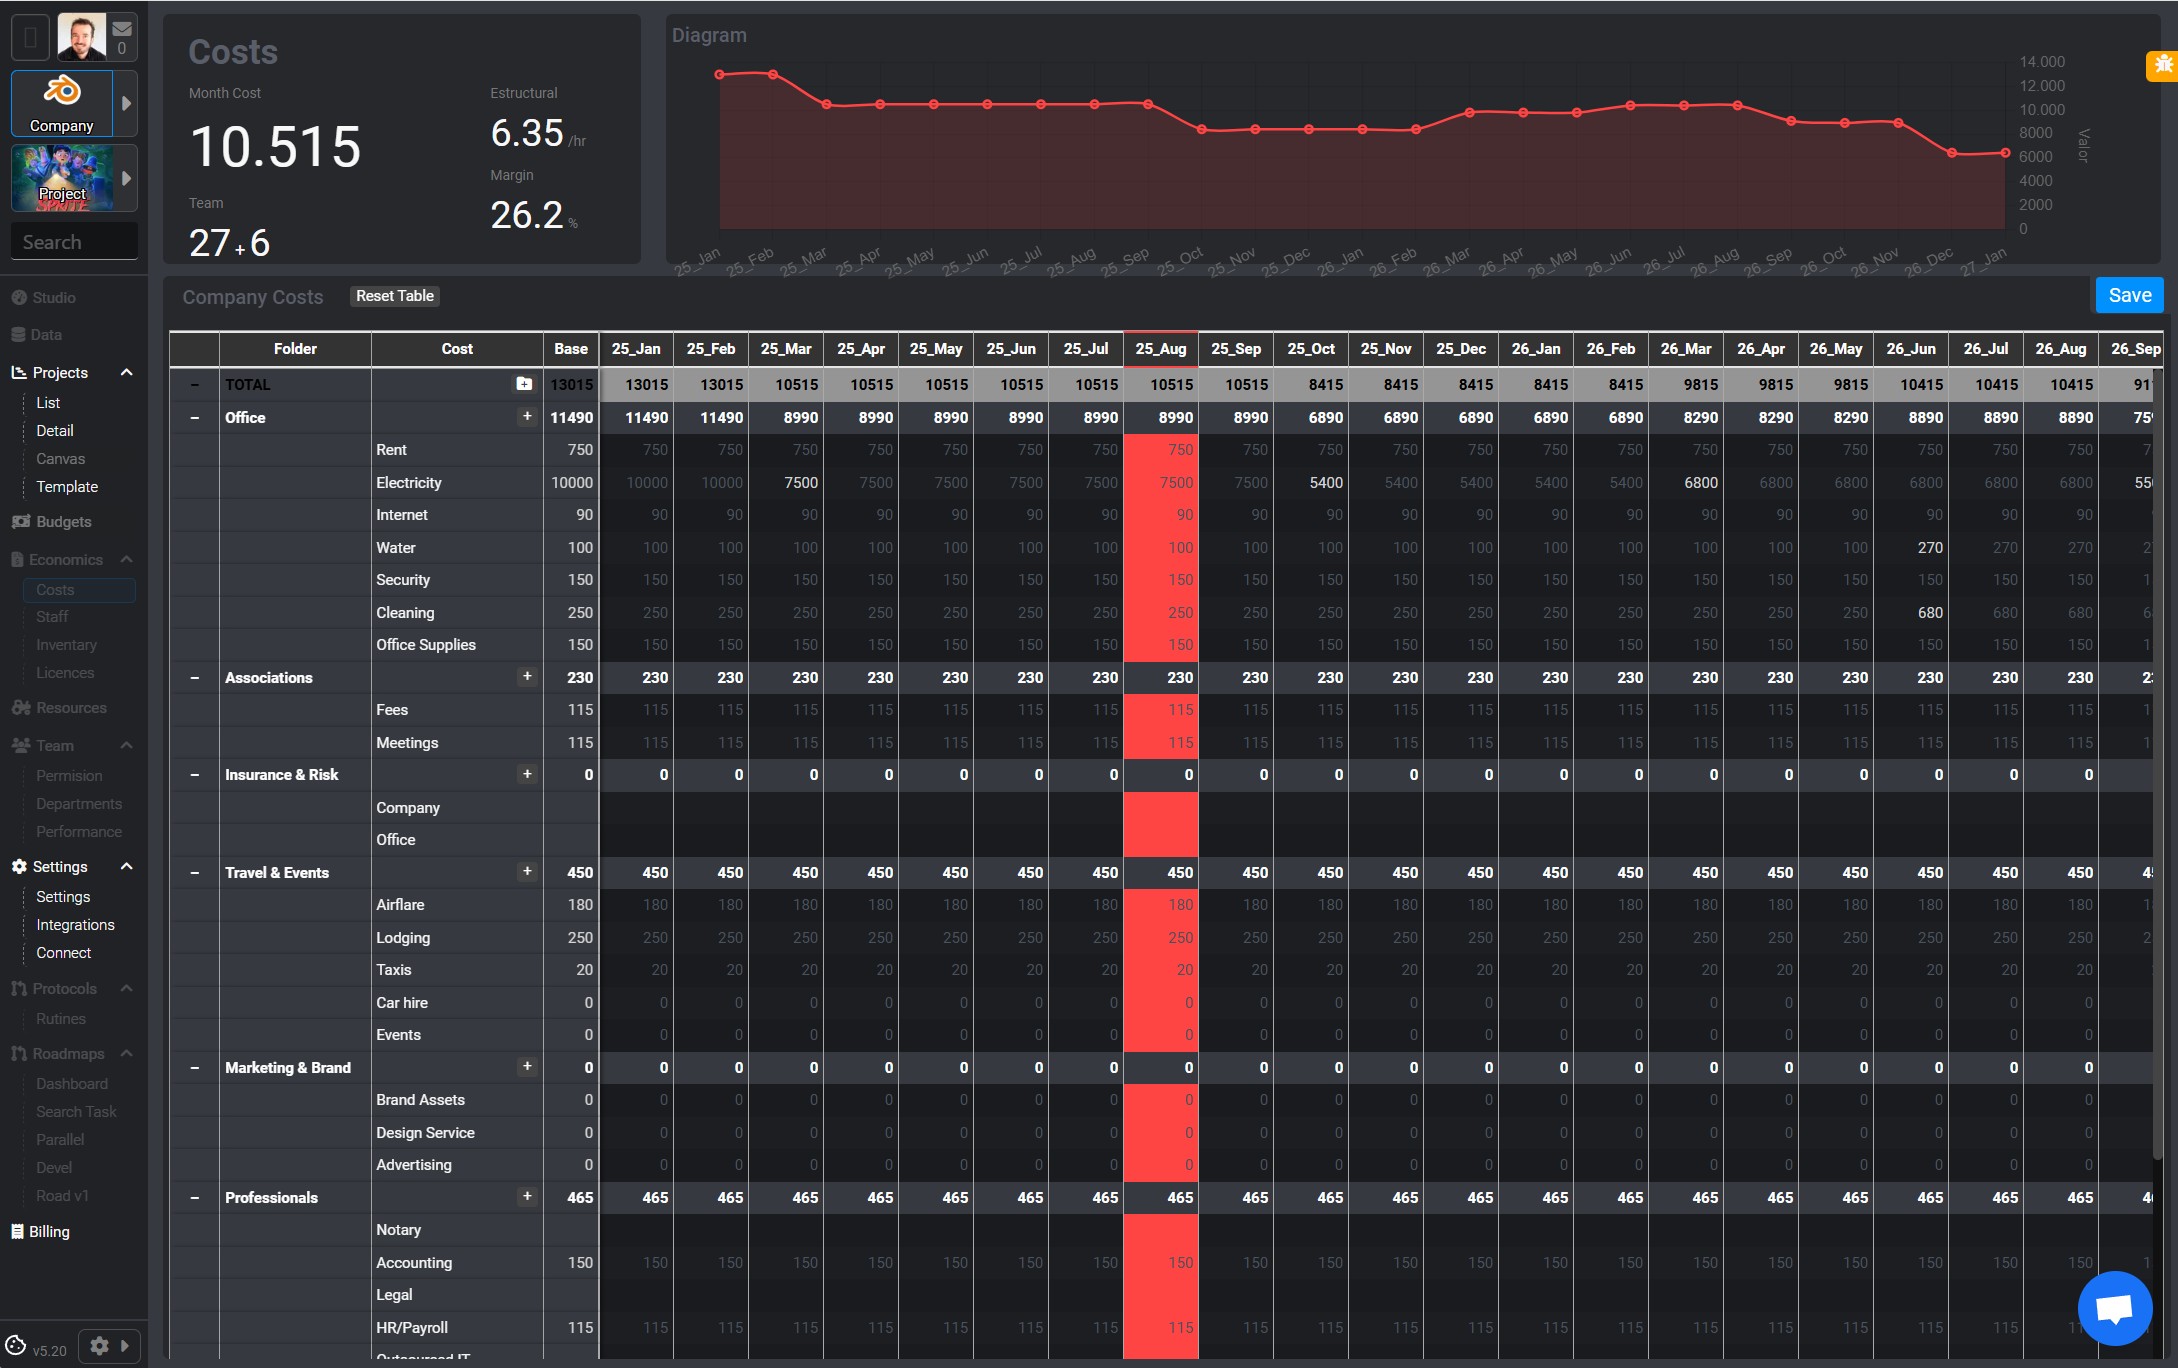Open the gear settings at sidebar bottom
The width and height of the screenshot is (2178, 1368).
pyautogui.click(x=99, y=1346)
